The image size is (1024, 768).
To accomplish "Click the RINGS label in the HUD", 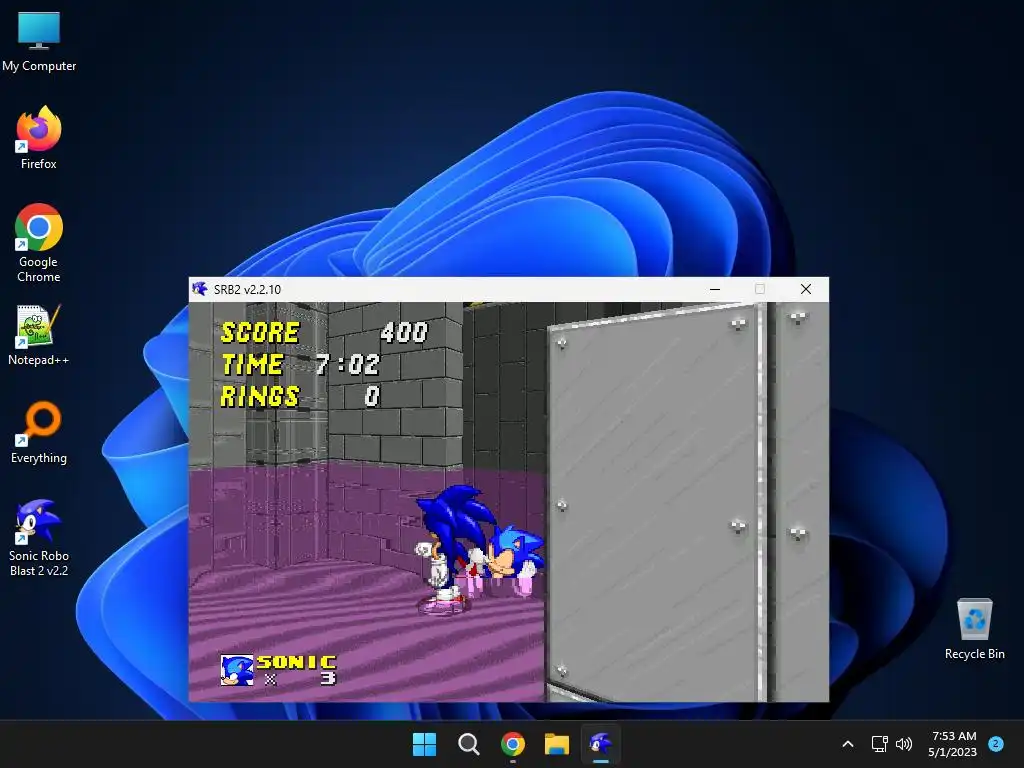I will (259, 396).
